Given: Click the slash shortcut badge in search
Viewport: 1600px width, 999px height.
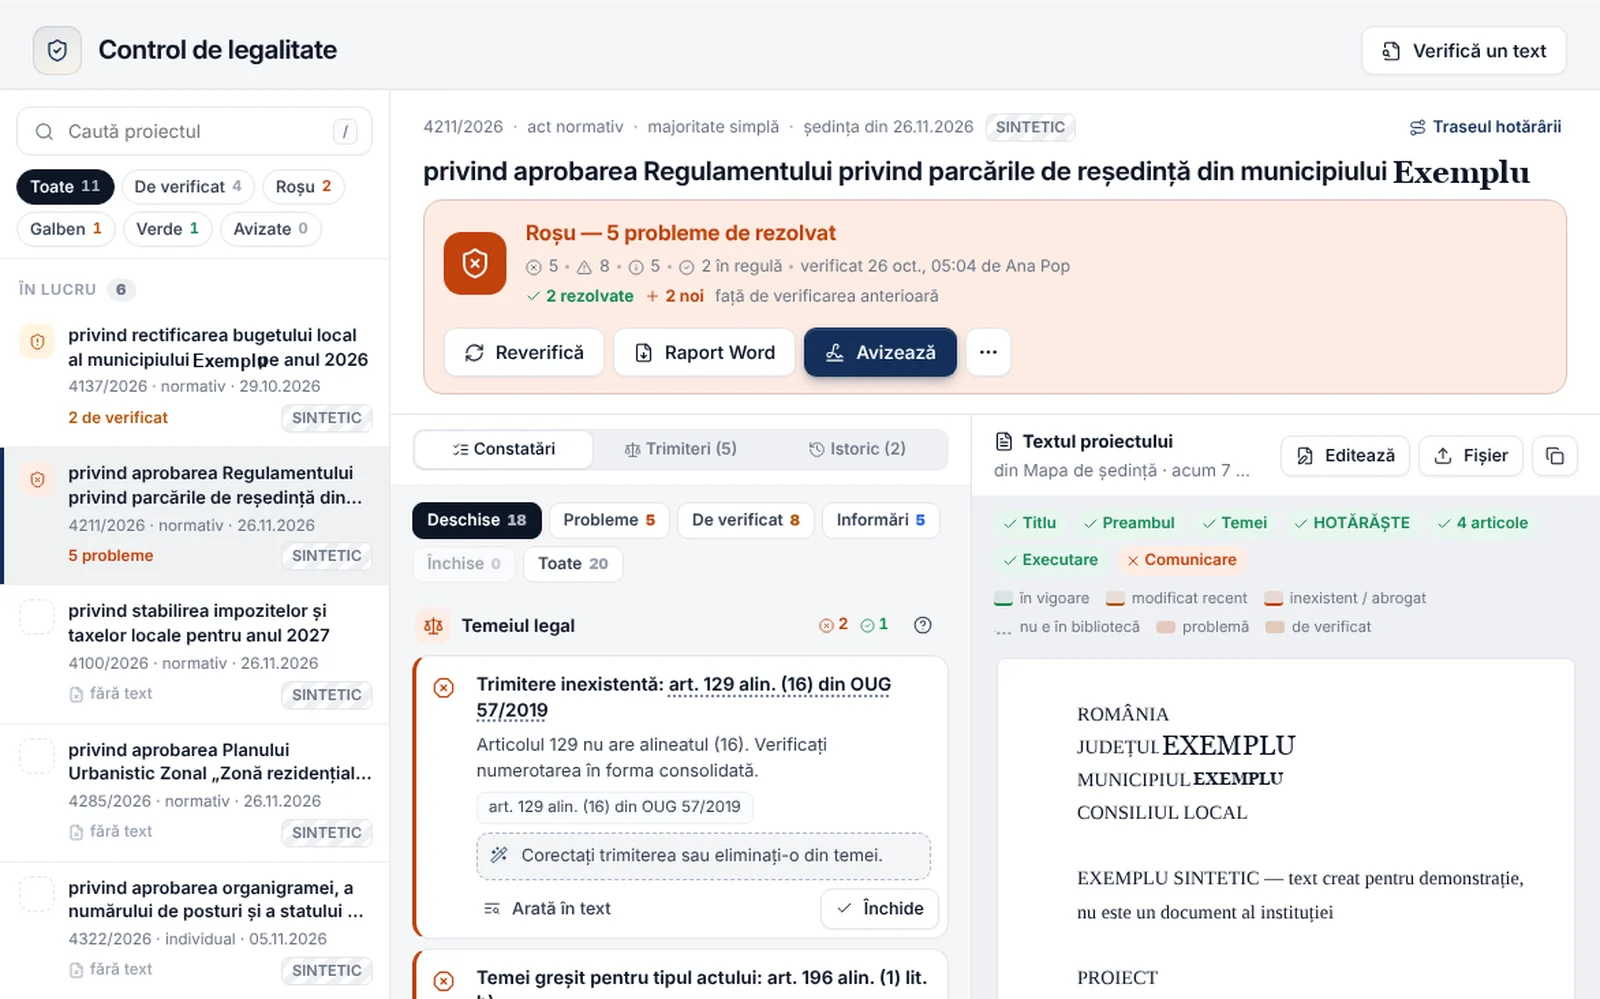Looking at the screenshot, I should click(345, 131).
